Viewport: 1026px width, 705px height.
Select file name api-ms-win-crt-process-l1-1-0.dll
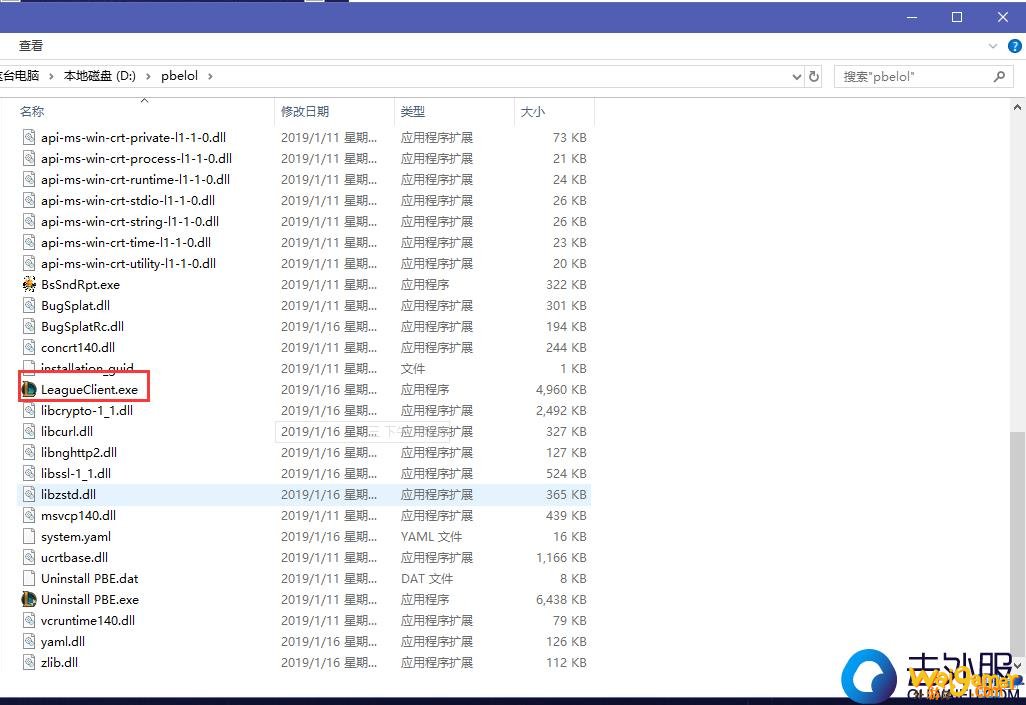click(x=136, y=158)
